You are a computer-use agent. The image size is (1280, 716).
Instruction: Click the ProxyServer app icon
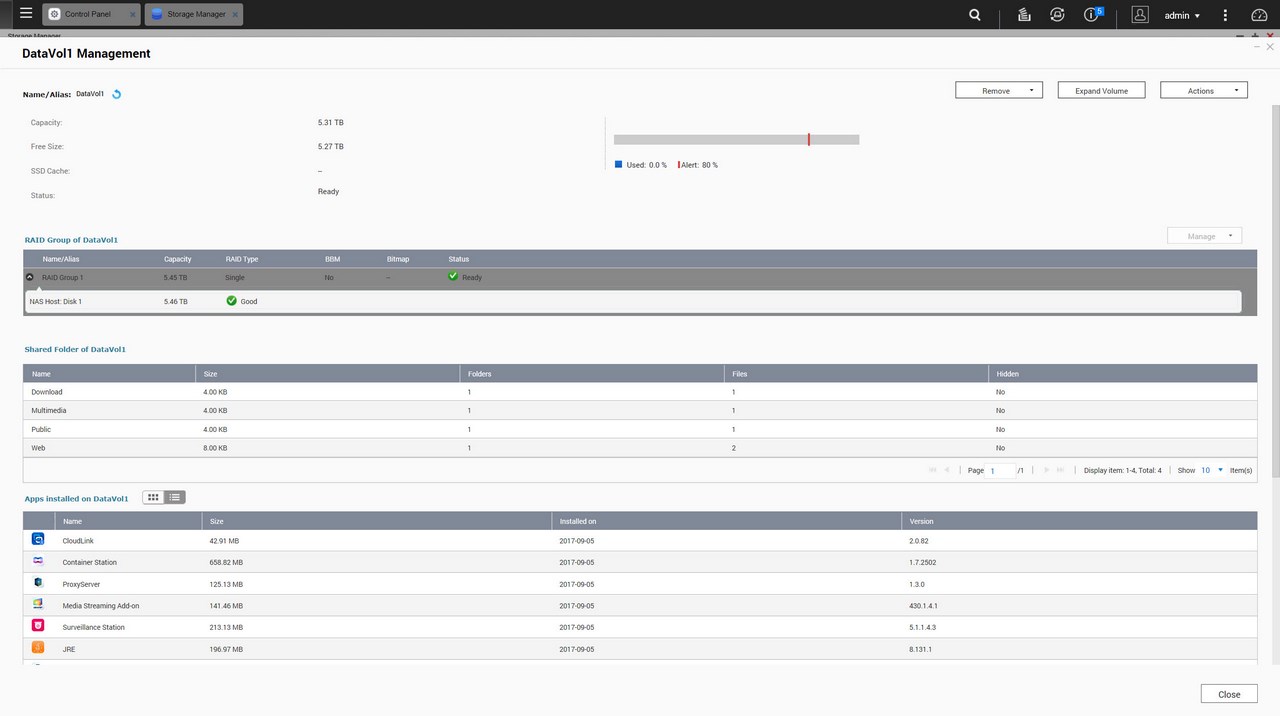[38, 582]
